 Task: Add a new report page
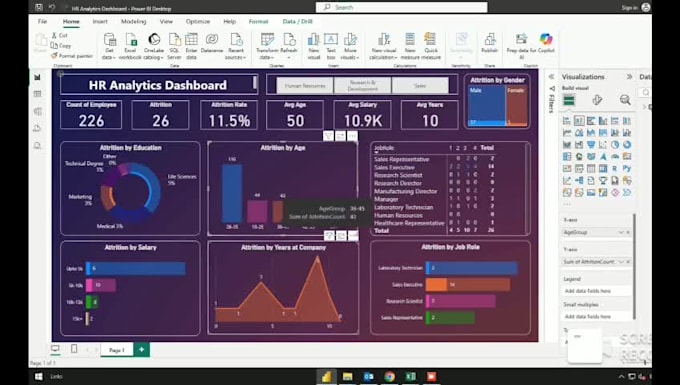pos(141,349)
